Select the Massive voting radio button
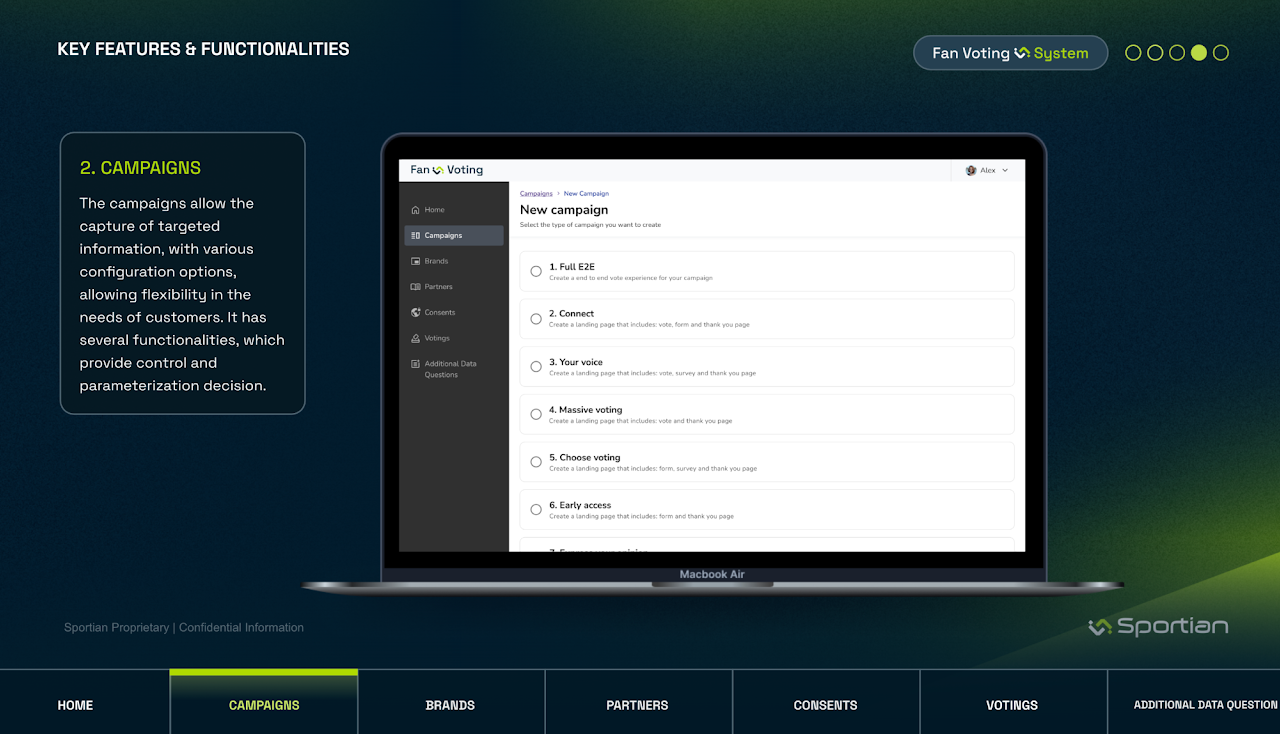Image resolution: width=1280 pixels, height=734 pixels. click(x=536, y=414)
